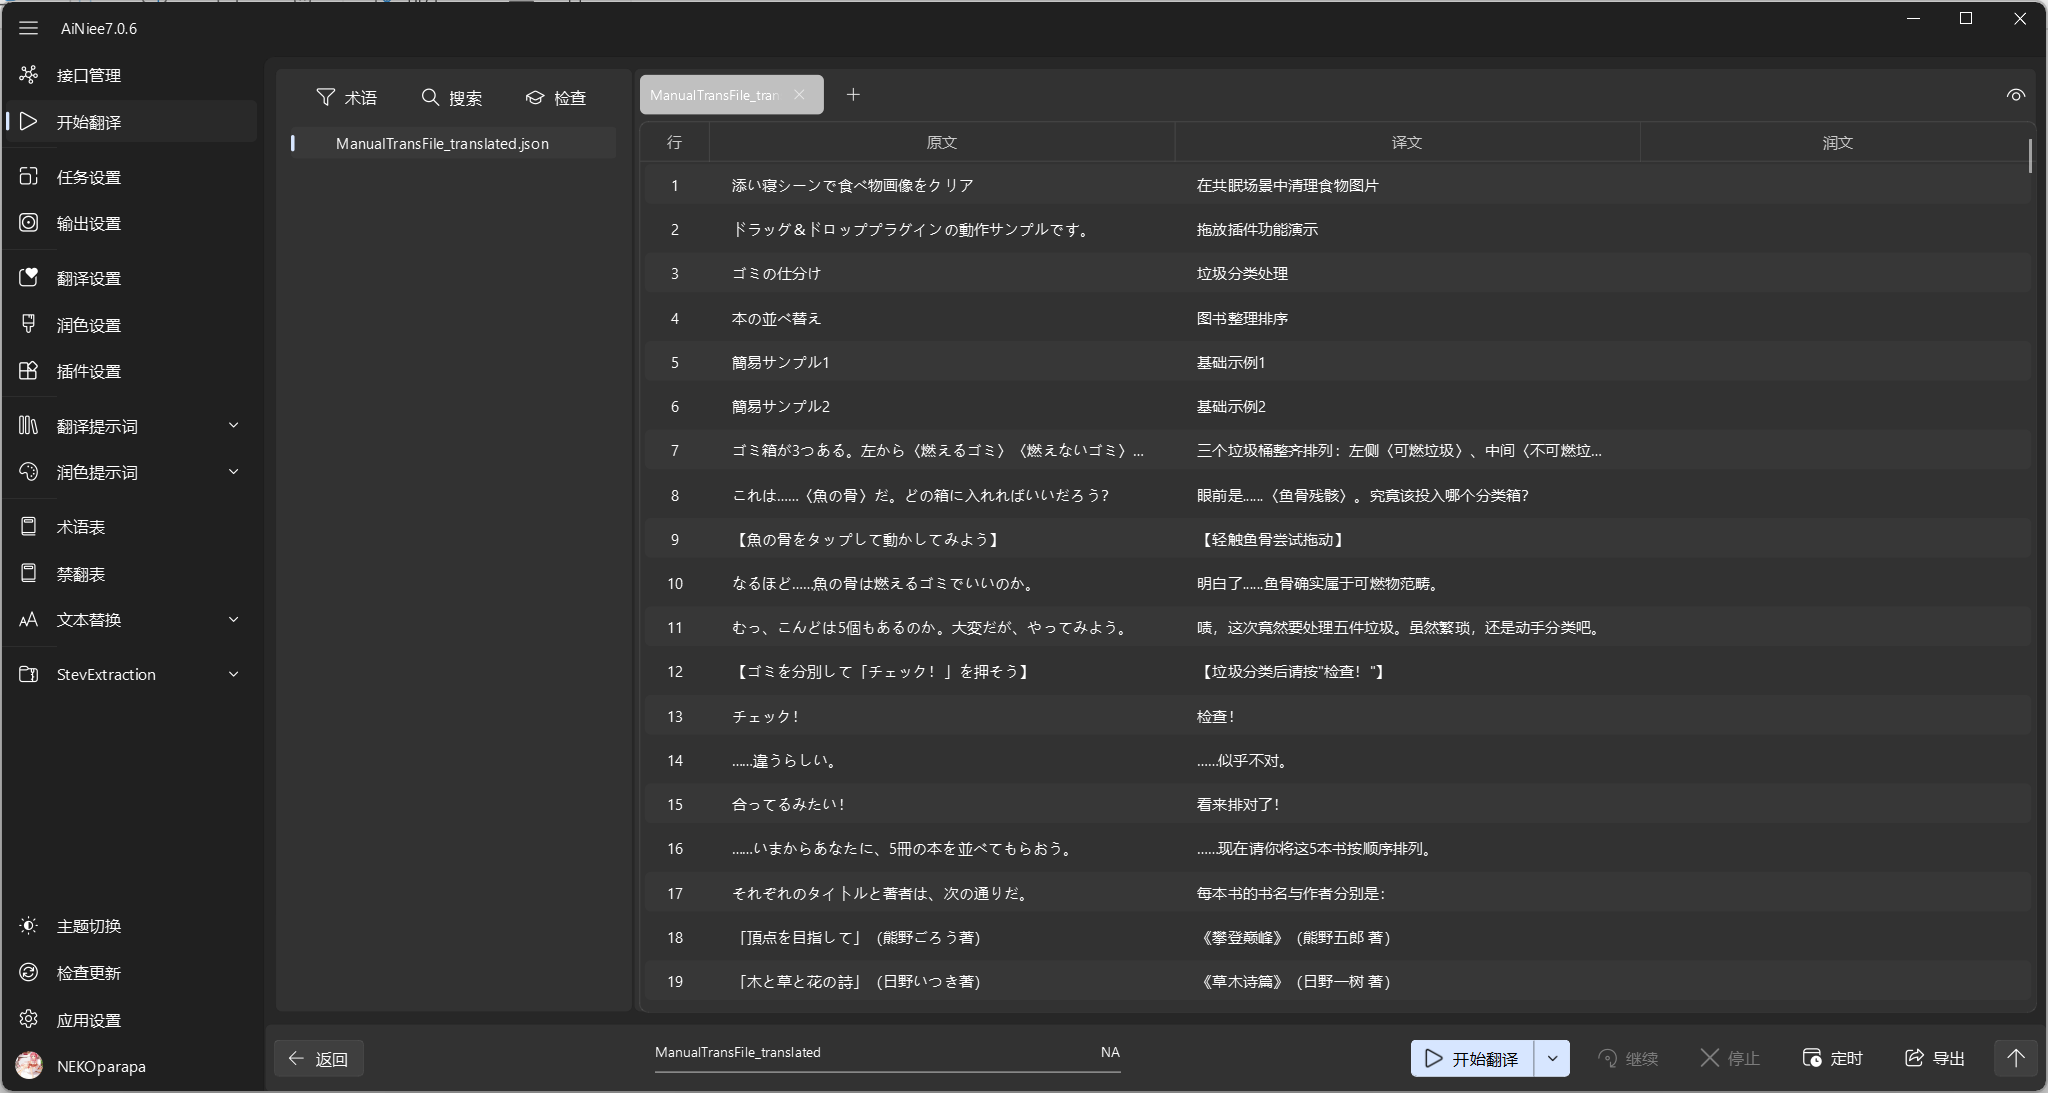Select ManualTransFile_translated.json in file list
Image resolution: width=2048 pixels, height=1093 pixels.
point(442,144)
